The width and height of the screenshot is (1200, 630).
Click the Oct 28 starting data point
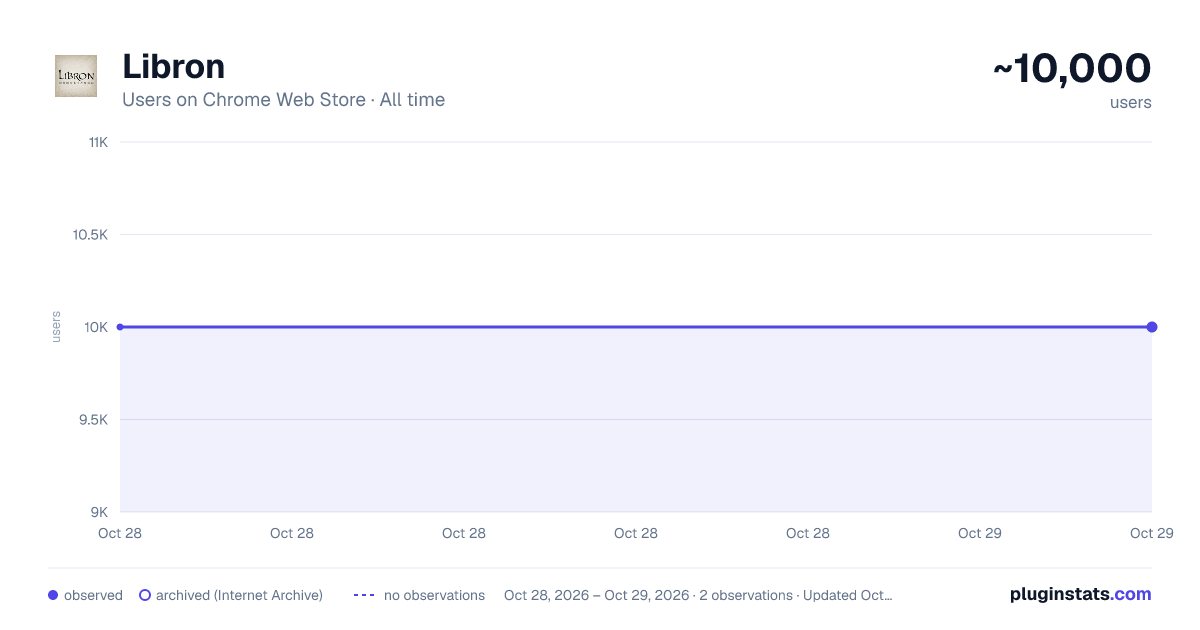tap(120, 327)
